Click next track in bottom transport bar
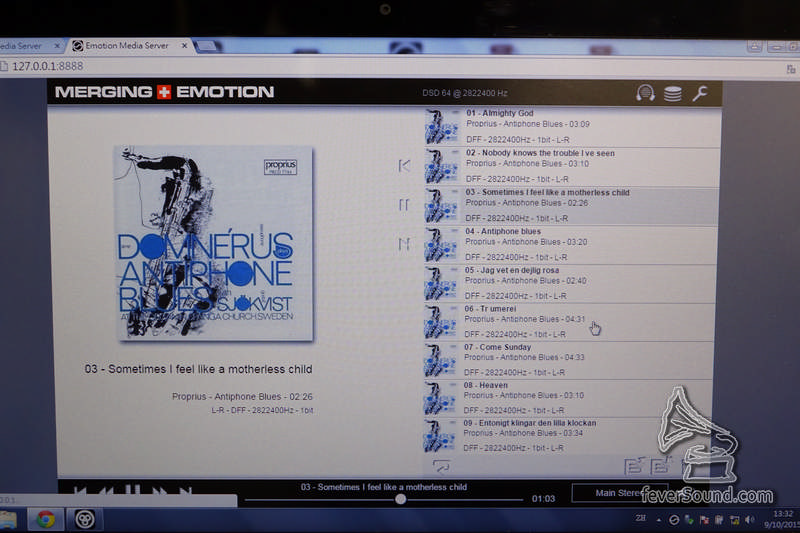 coord(186,491)
